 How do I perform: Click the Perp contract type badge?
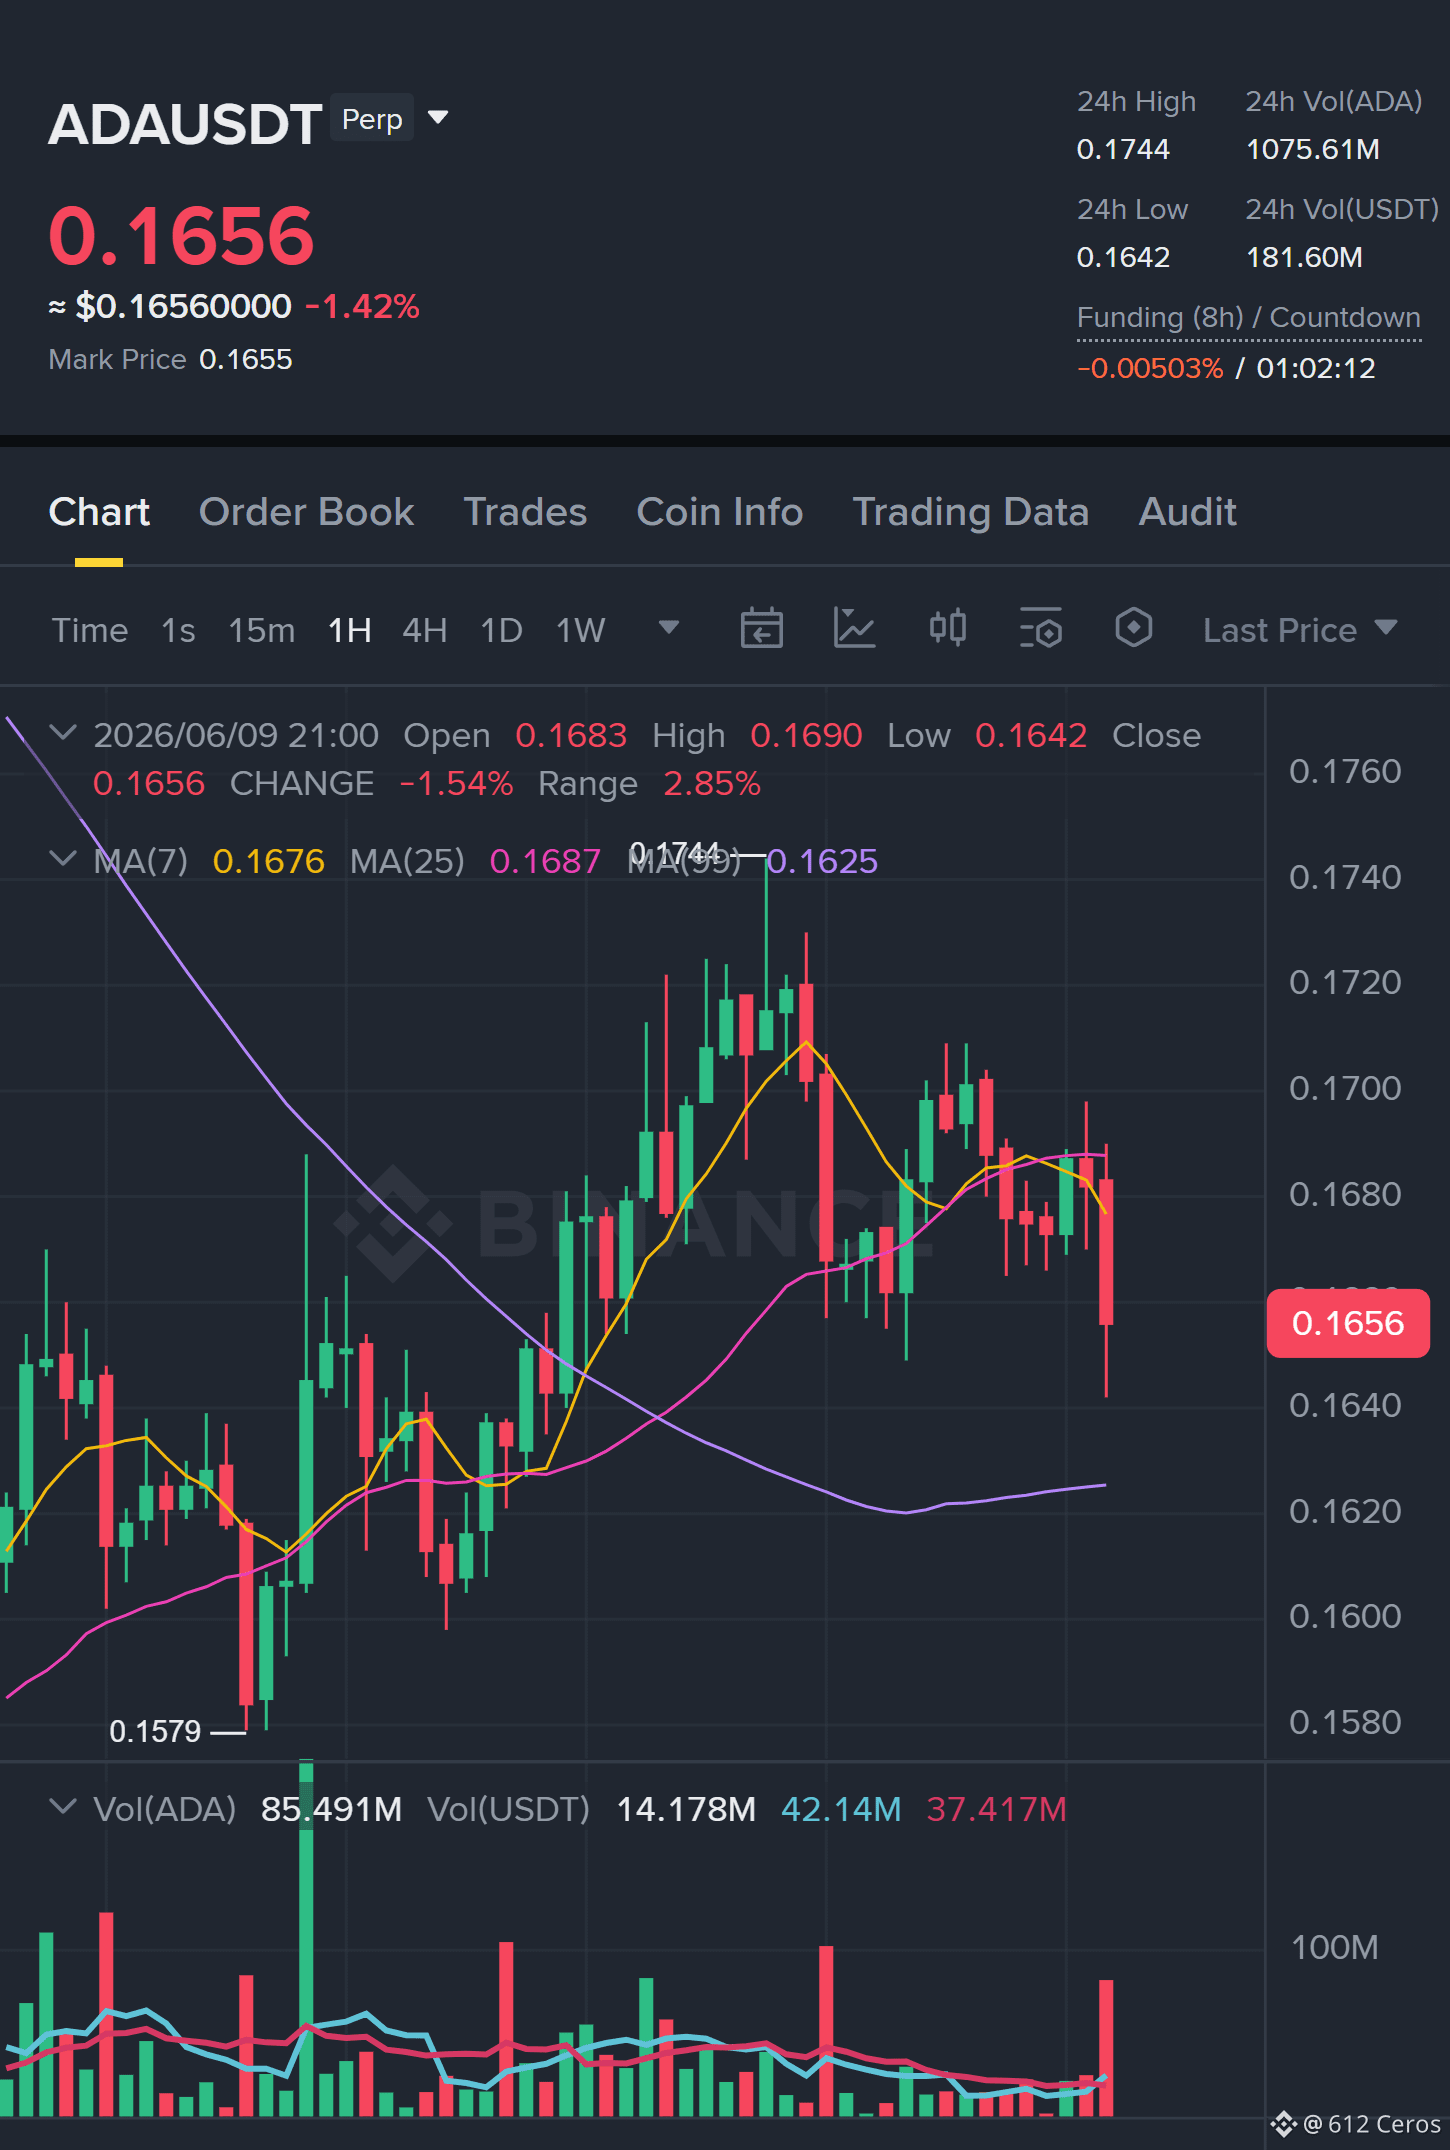(x=372, y=119)
